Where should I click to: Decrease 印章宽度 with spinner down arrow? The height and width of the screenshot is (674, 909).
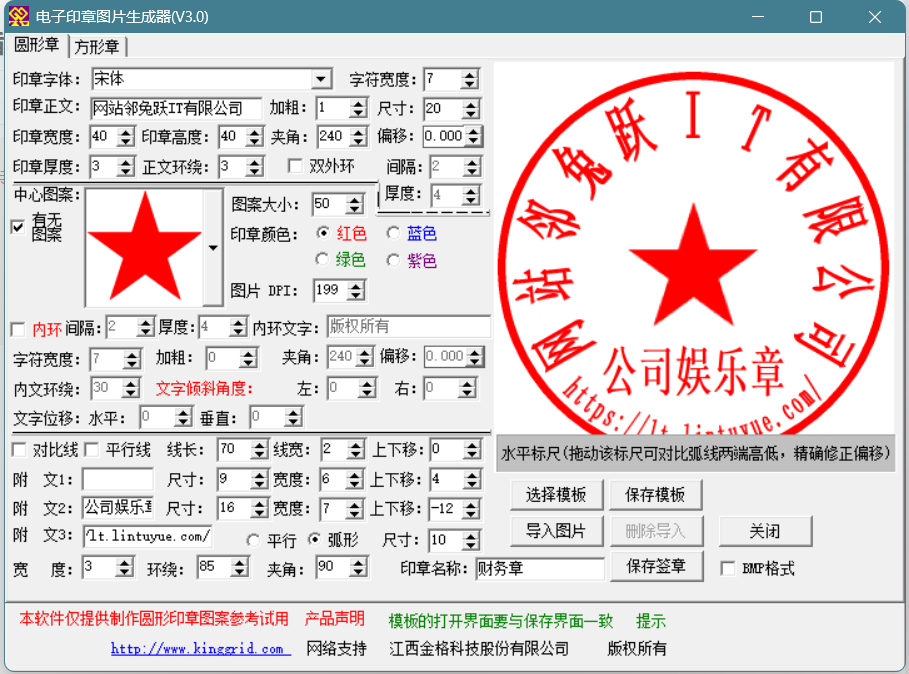(126, 142)
